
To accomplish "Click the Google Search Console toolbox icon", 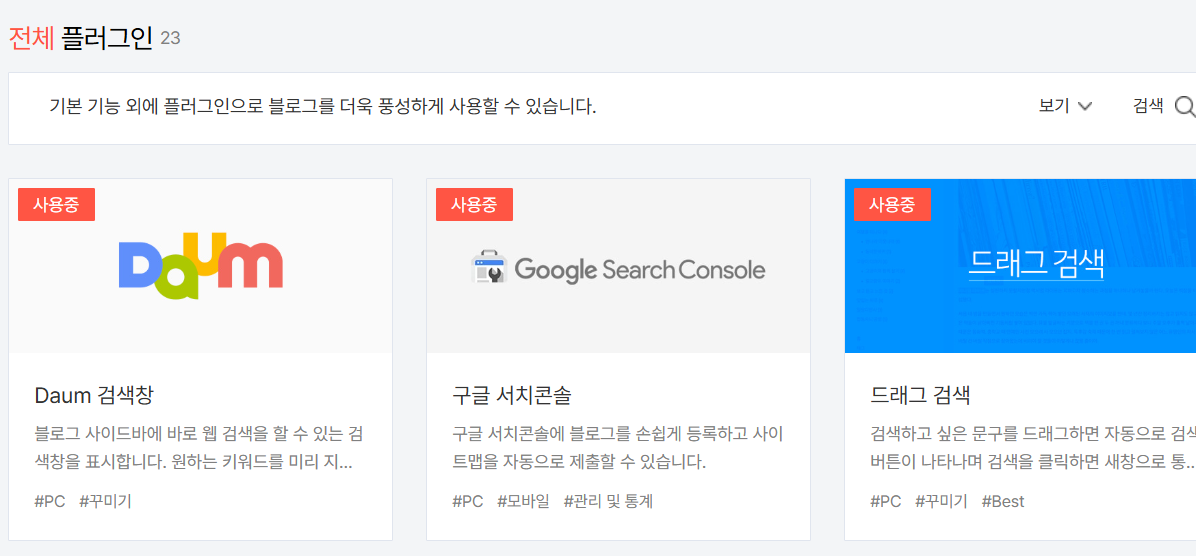I will [x=488, y=268].
